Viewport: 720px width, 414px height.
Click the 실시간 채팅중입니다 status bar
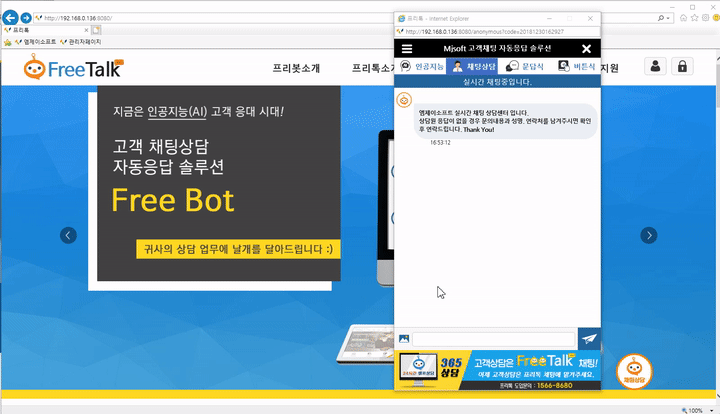pyautogui.click(x=497, y=82)
